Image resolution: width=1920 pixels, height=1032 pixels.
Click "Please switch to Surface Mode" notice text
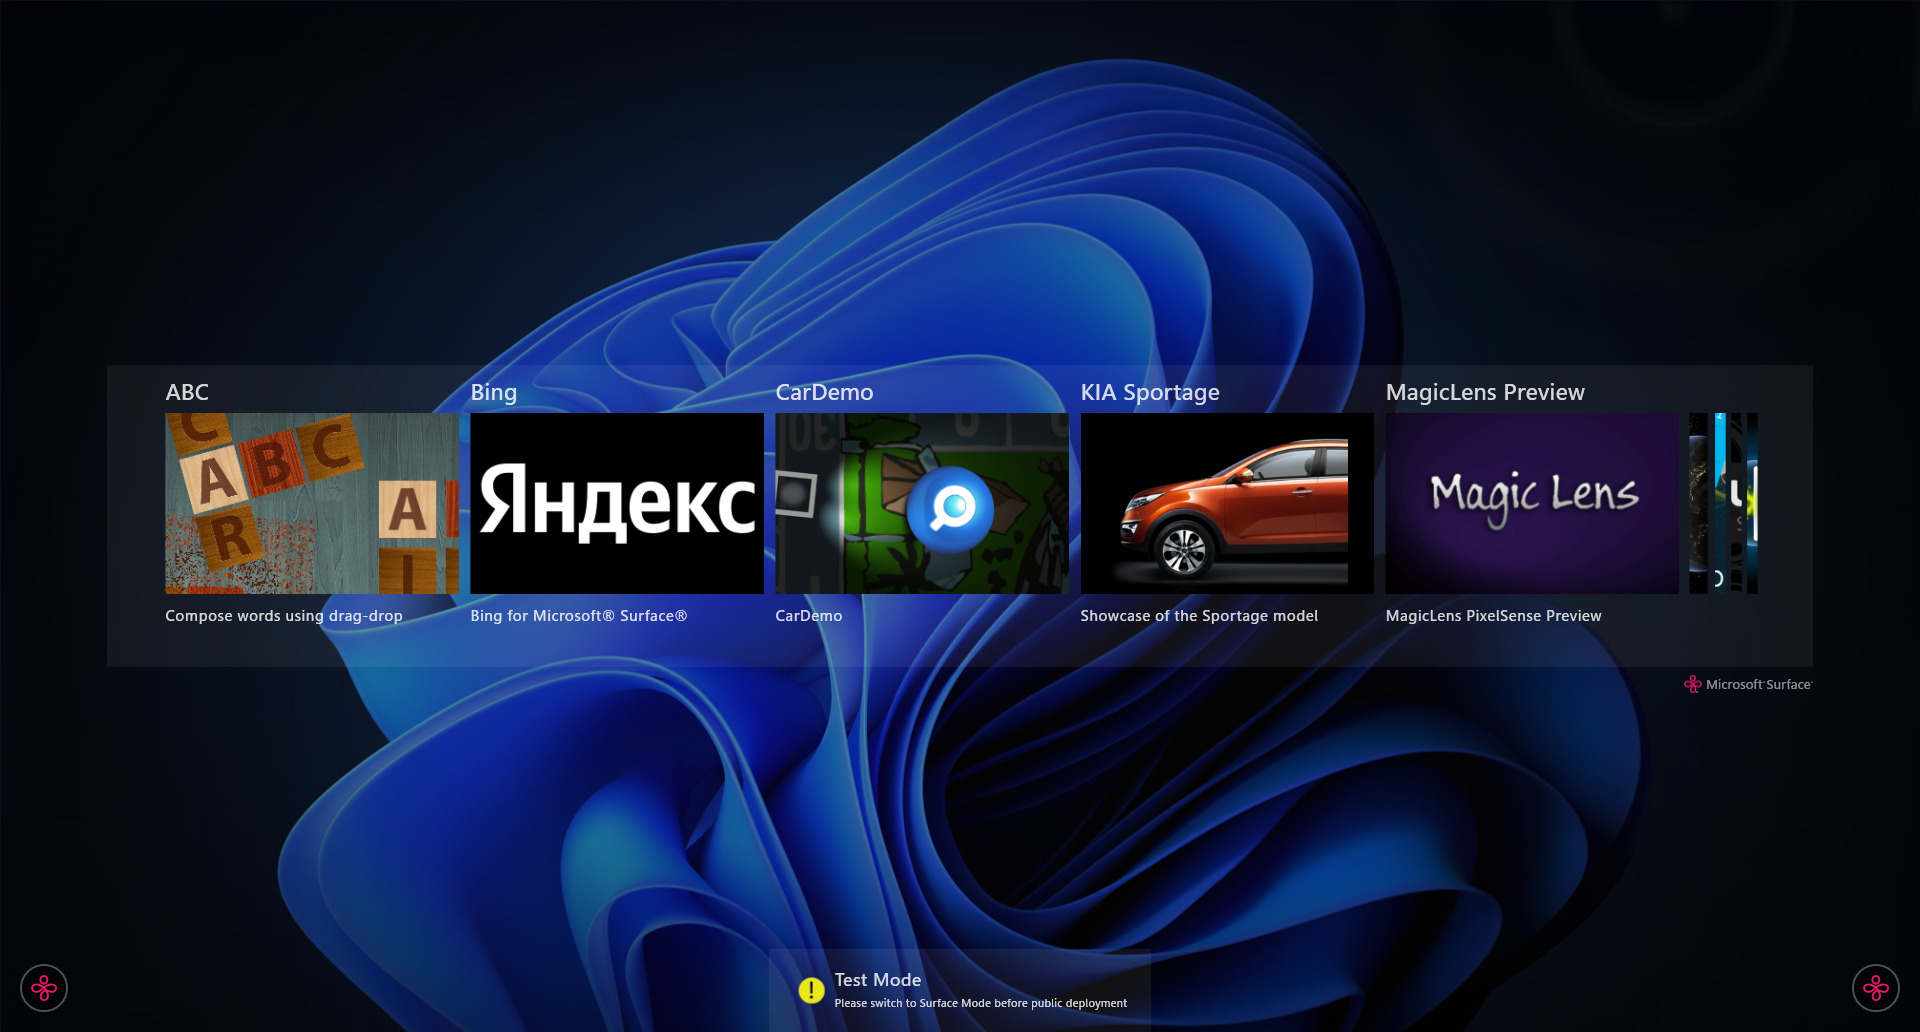pyautogui.click(x=981, y=1003)
